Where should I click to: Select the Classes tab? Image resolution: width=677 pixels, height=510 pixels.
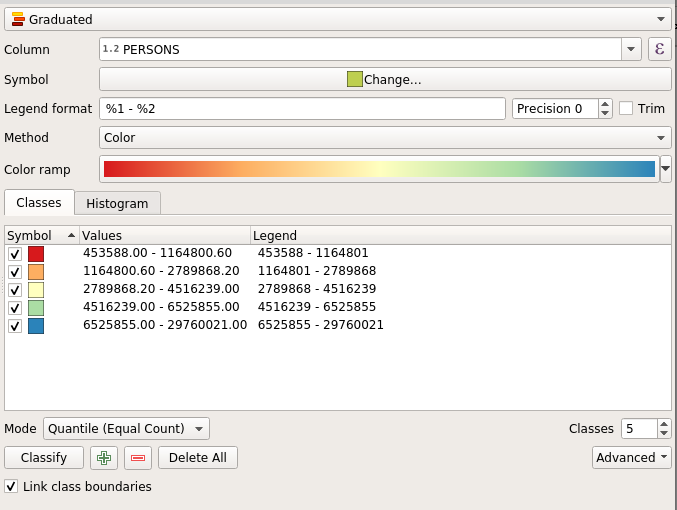(39, 202)
